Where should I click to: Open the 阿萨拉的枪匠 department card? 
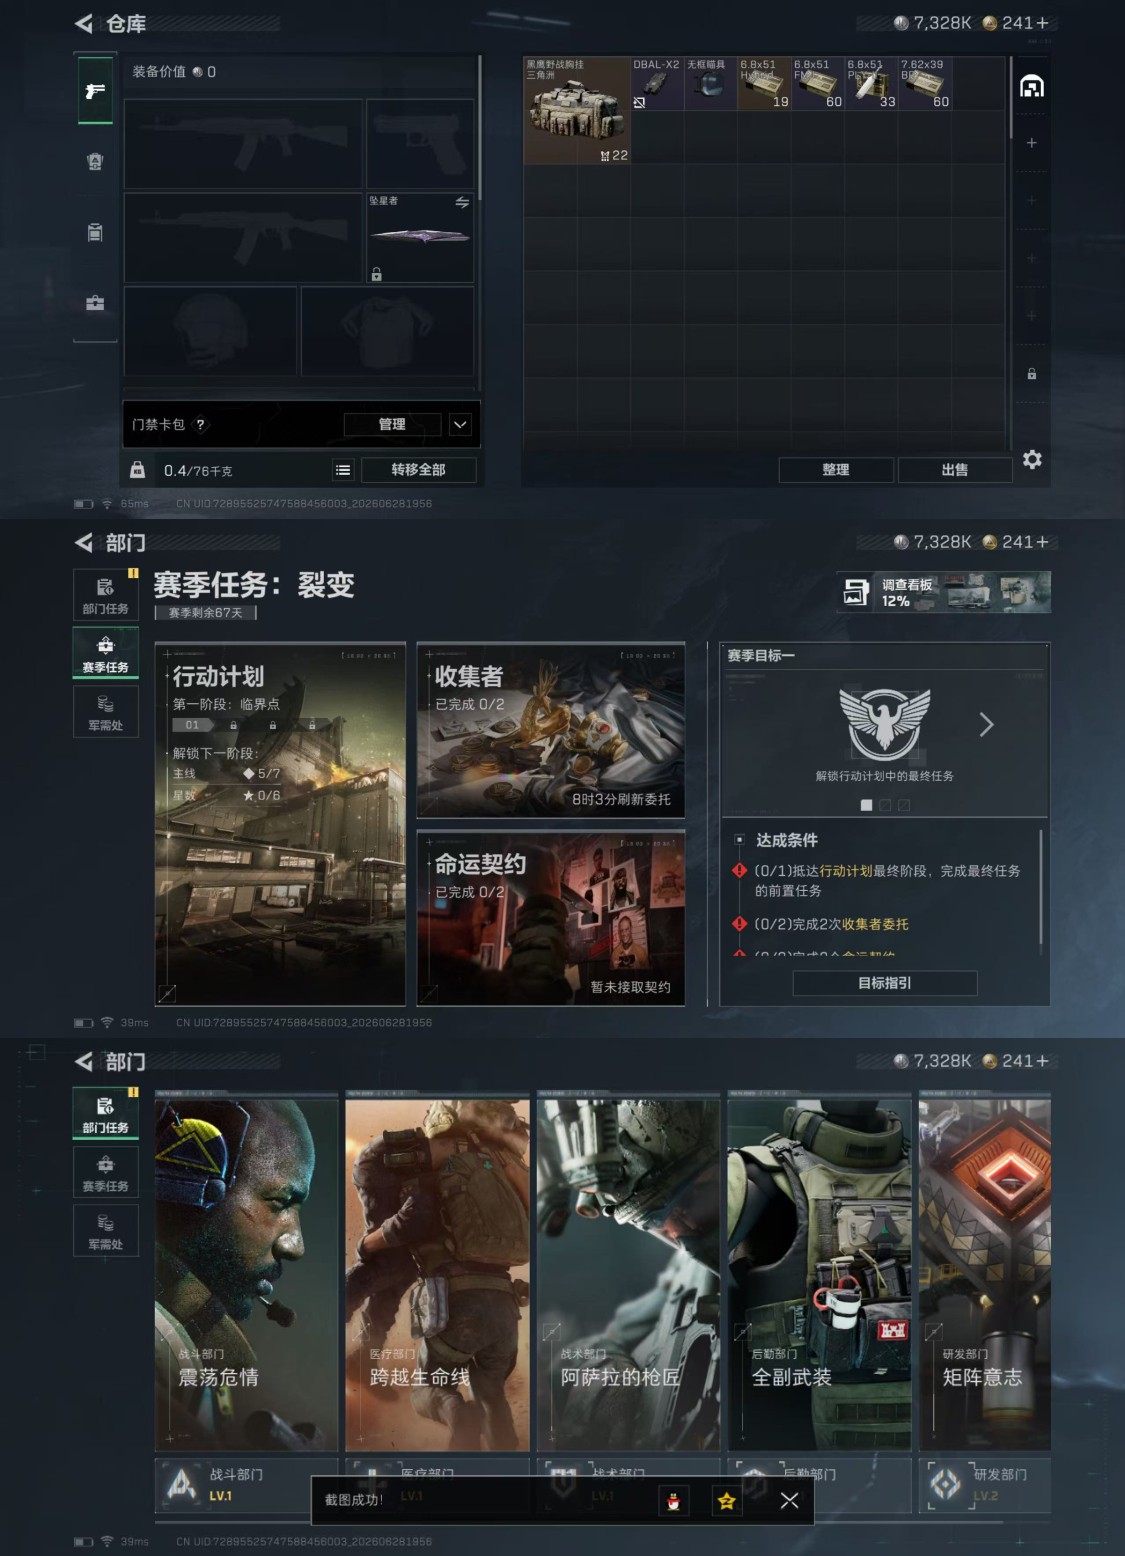click(x=628, y=1271)
